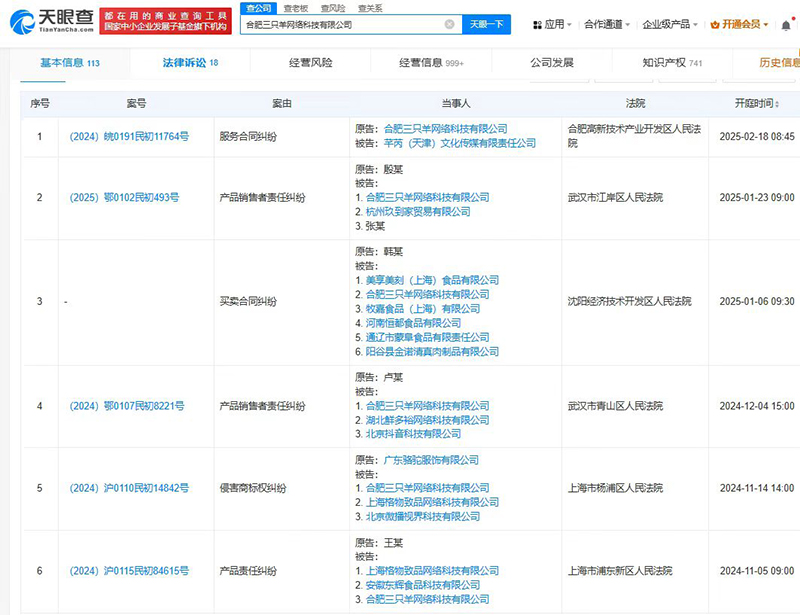
Task: Open 河南恒都食品有限公司 link
Action: (413, 323)
